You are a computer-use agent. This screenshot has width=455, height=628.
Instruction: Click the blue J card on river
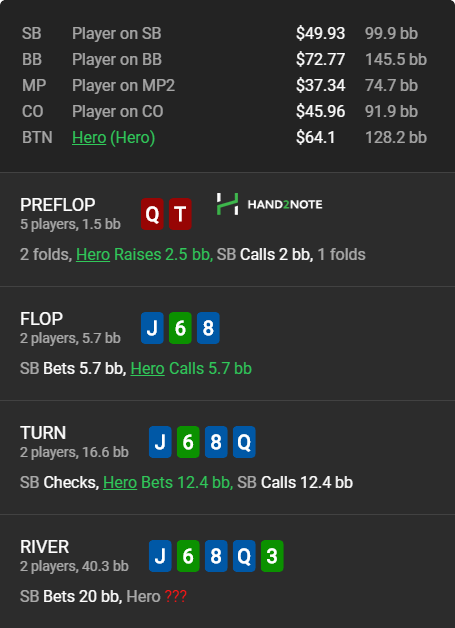pyautogui.click(x=160, y=556)
